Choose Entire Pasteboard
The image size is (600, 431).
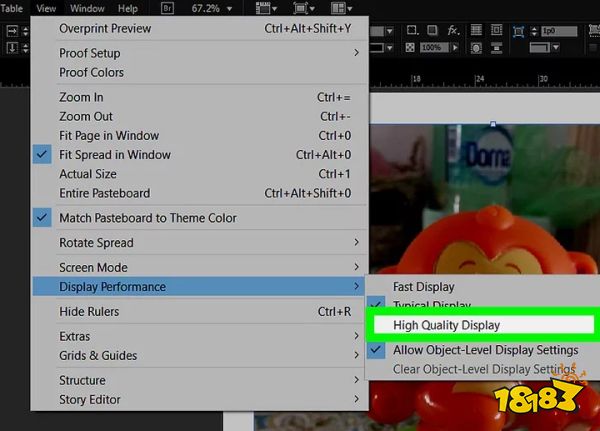click(x=199, y=193)
